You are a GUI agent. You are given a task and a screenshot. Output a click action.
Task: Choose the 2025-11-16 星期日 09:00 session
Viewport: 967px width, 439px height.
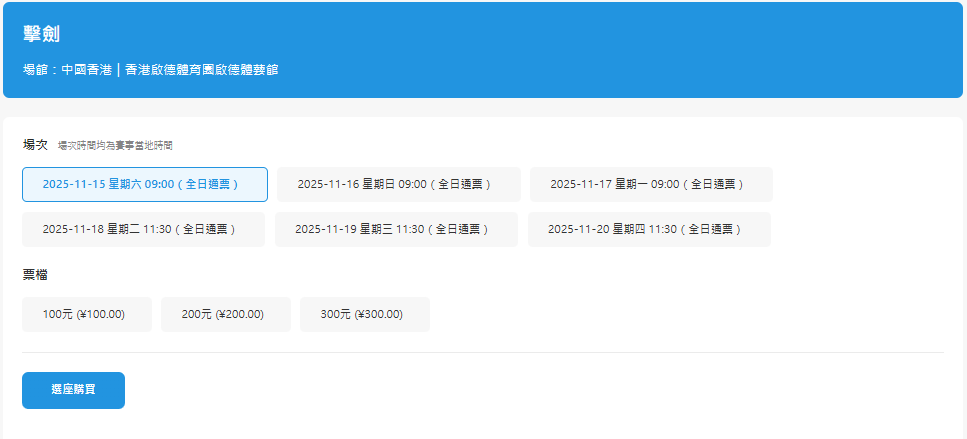click(x=398, y=184)
